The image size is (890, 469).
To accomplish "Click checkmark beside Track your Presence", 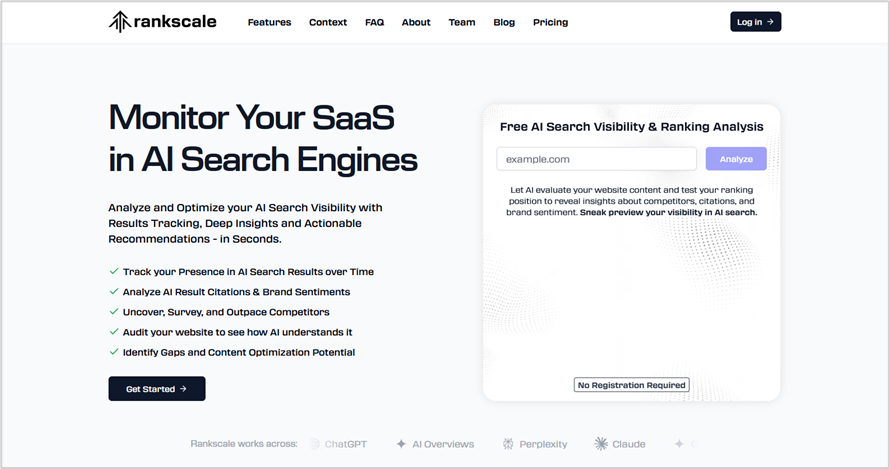I will coord(114,271).
